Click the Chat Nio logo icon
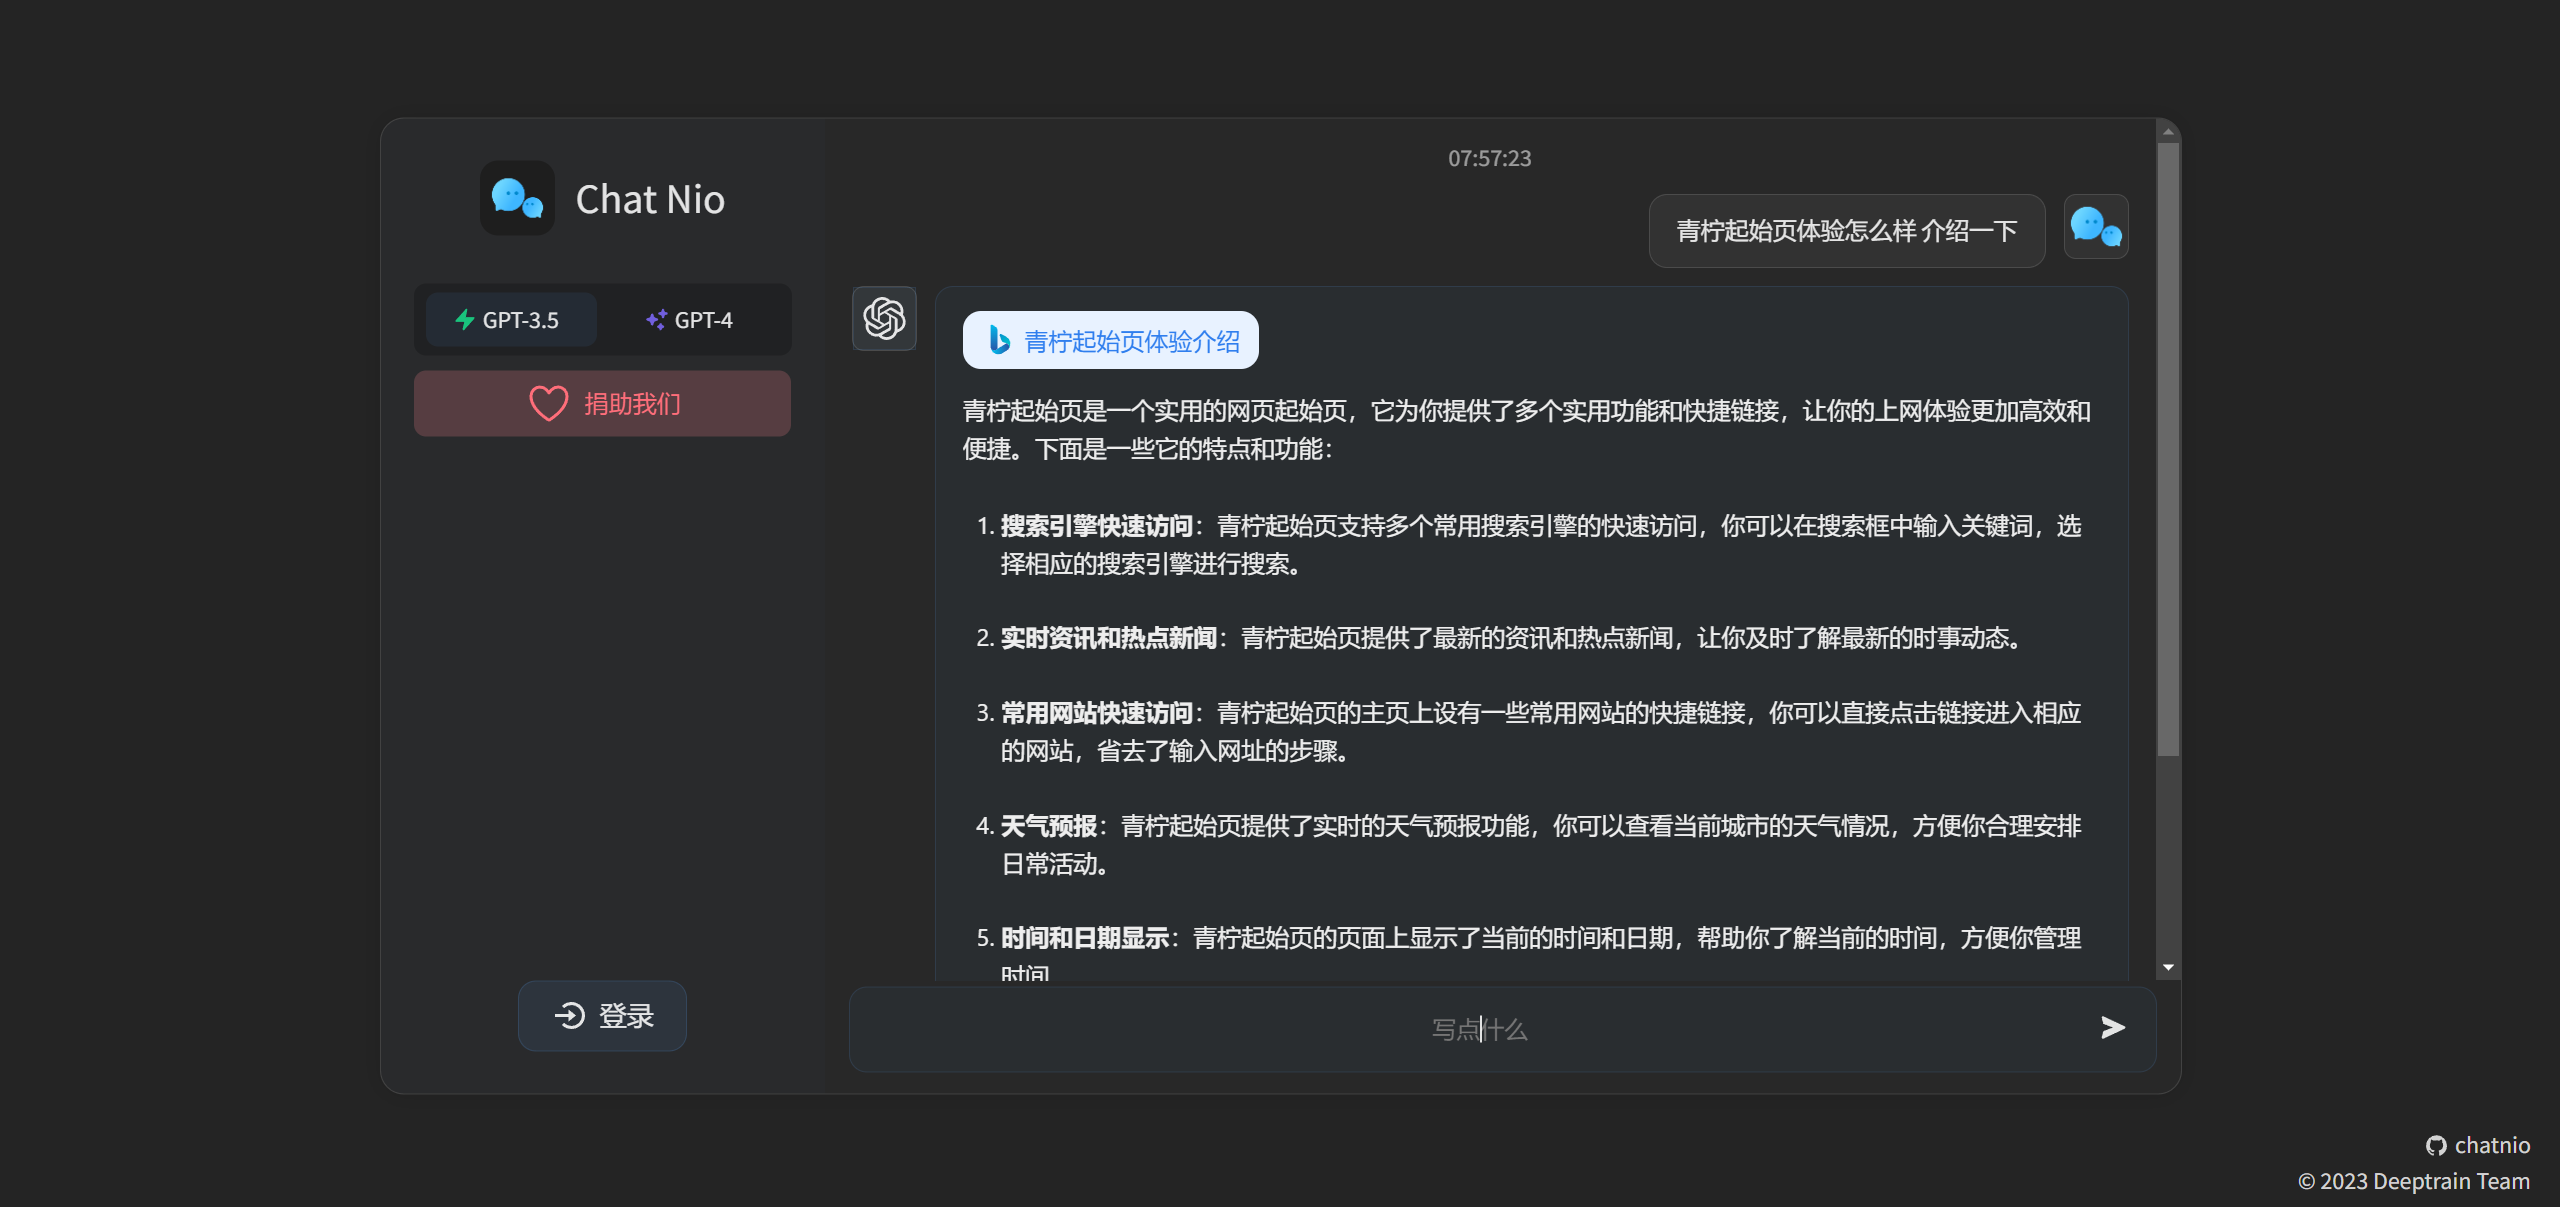Screen dimensions: 2560x1207 (517, 198)
